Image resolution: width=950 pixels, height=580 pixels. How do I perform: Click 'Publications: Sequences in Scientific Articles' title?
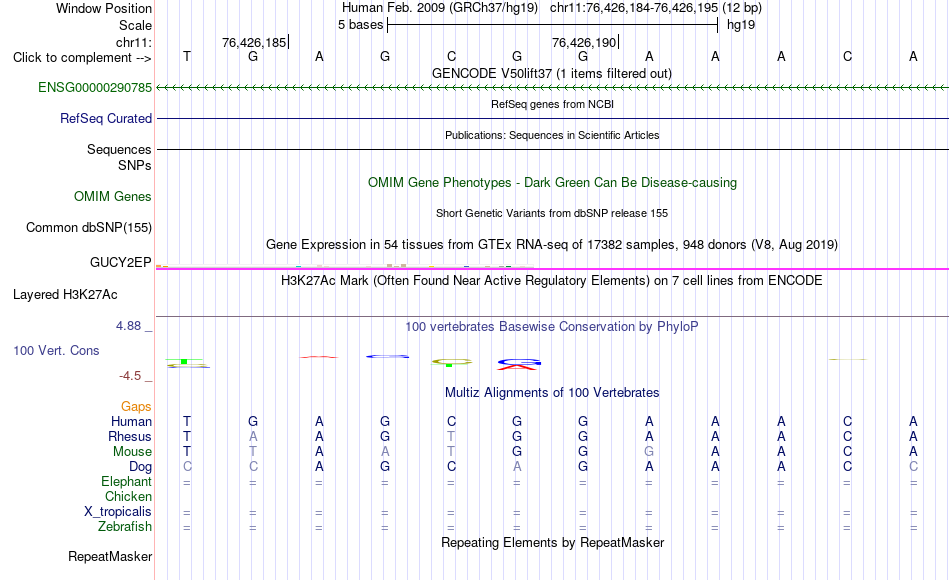pyautogui.click(x=552, y=135)
